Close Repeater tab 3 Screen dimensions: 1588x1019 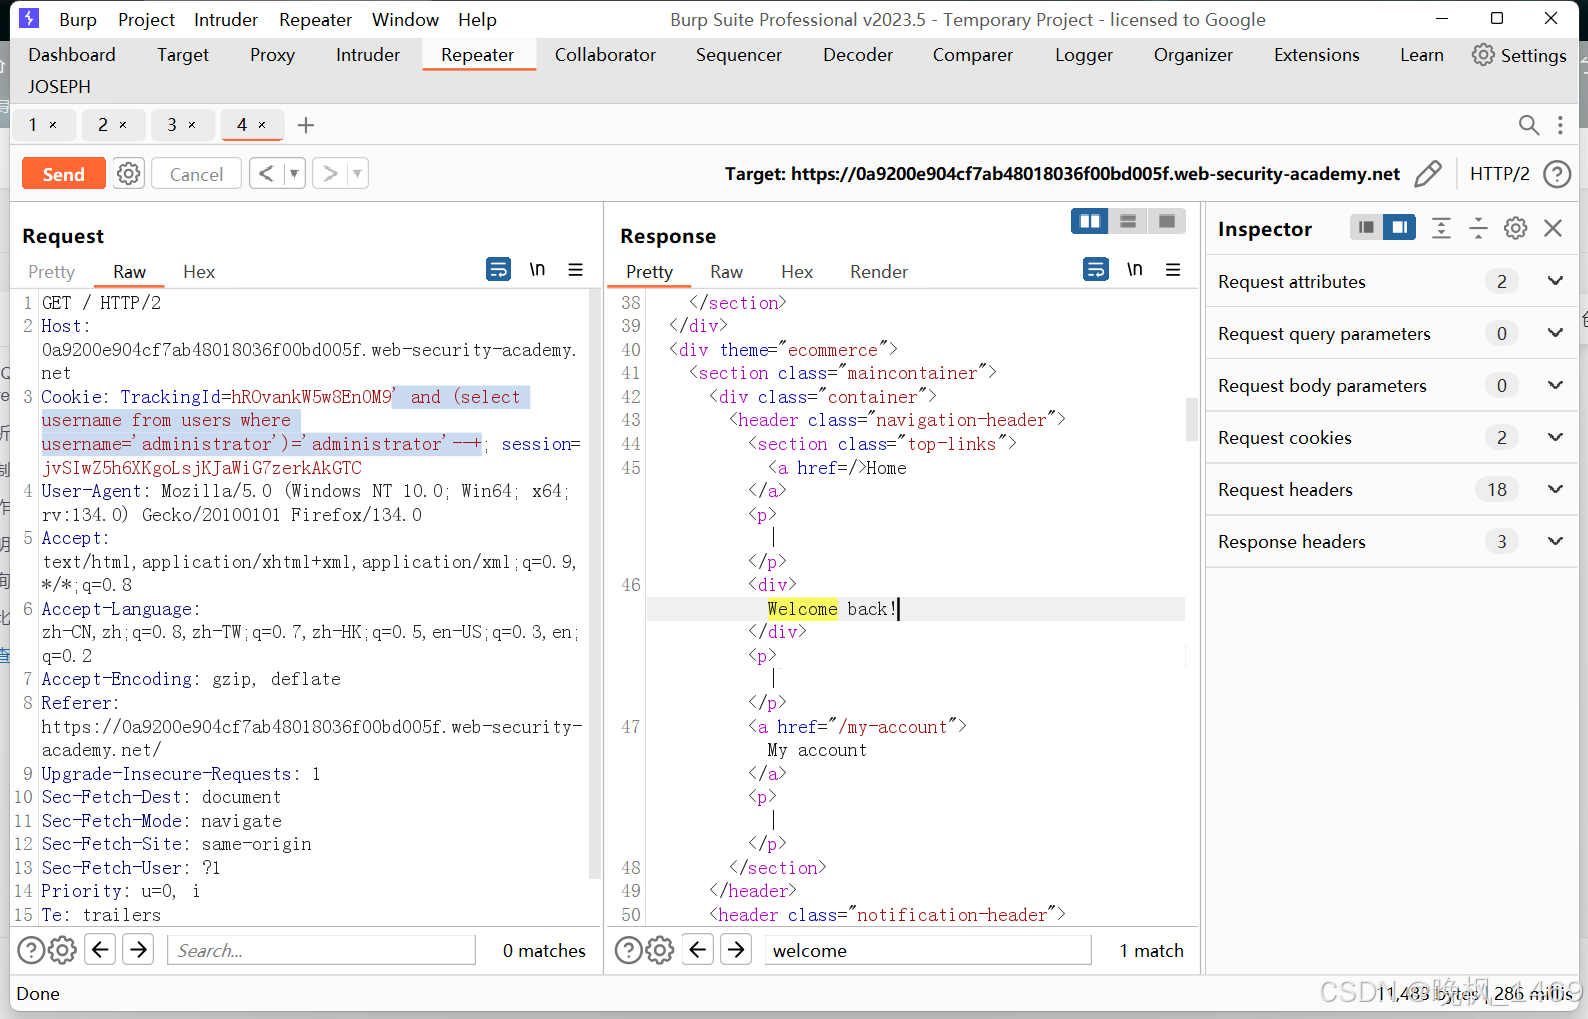[192, 125]
